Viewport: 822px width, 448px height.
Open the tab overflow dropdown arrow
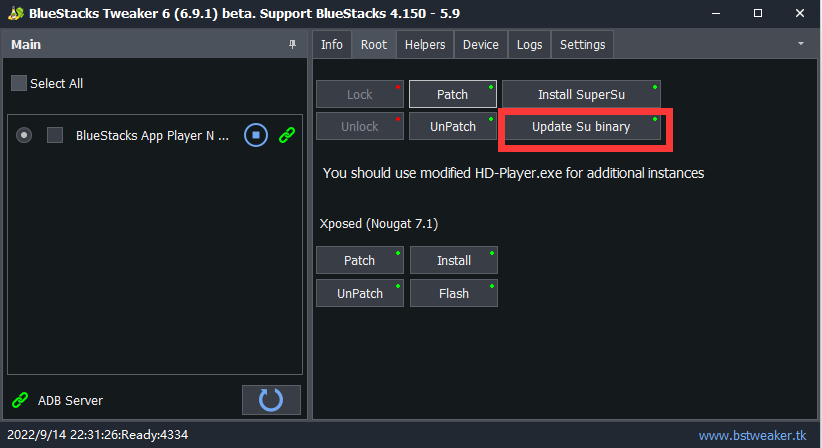pos(801,44)
